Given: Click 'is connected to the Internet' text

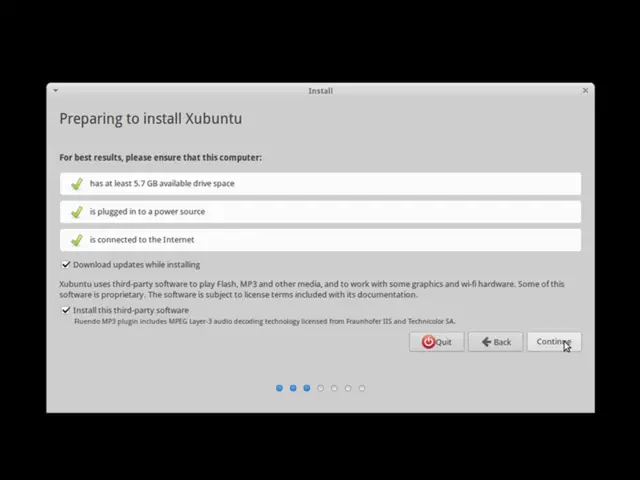Looking at the screenshot, I should 142,240.
